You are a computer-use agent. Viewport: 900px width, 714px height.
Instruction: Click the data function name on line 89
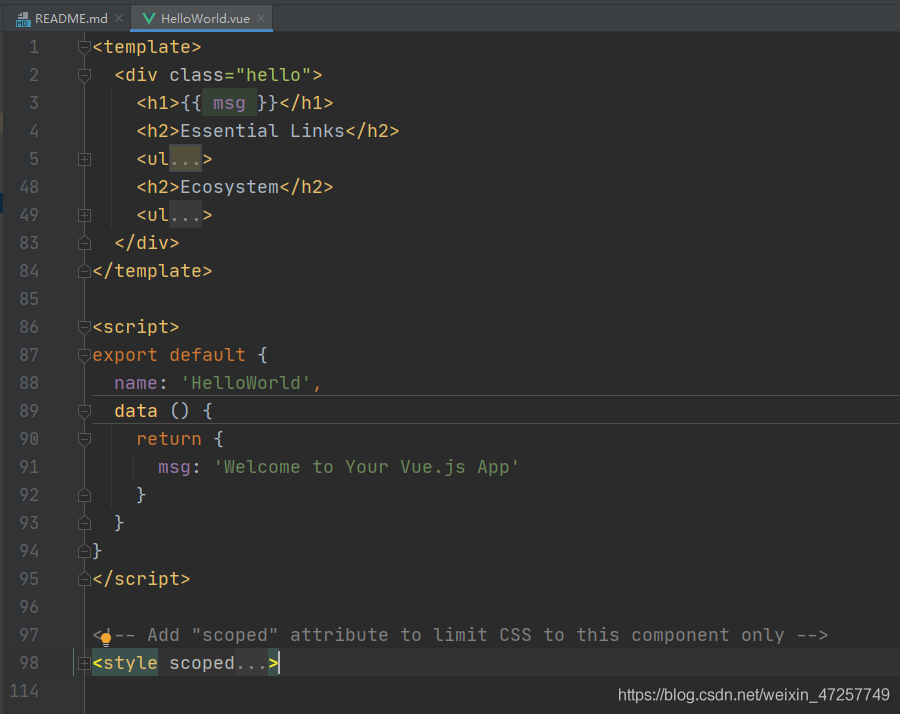[x=135, y=411]
